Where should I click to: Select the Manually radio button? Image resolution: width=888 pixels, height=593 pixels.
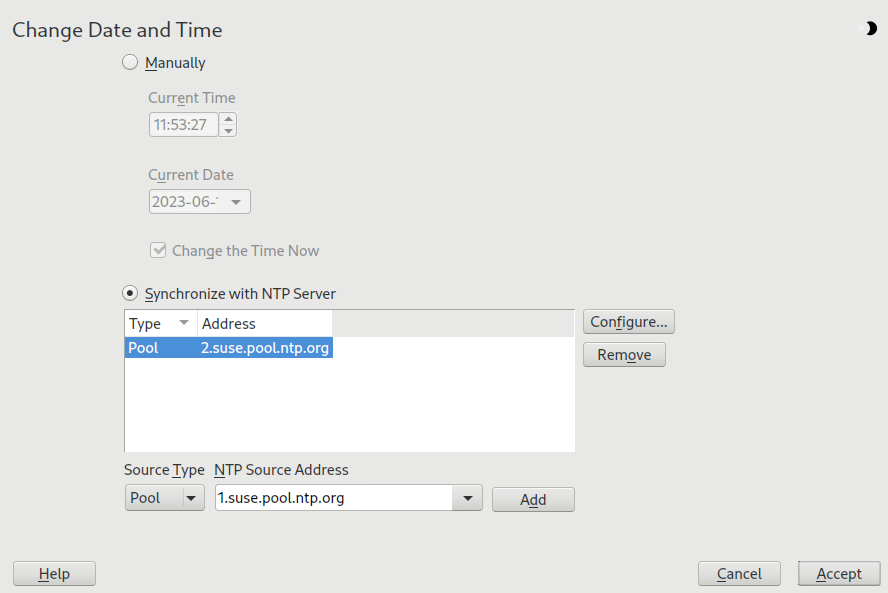130,63
